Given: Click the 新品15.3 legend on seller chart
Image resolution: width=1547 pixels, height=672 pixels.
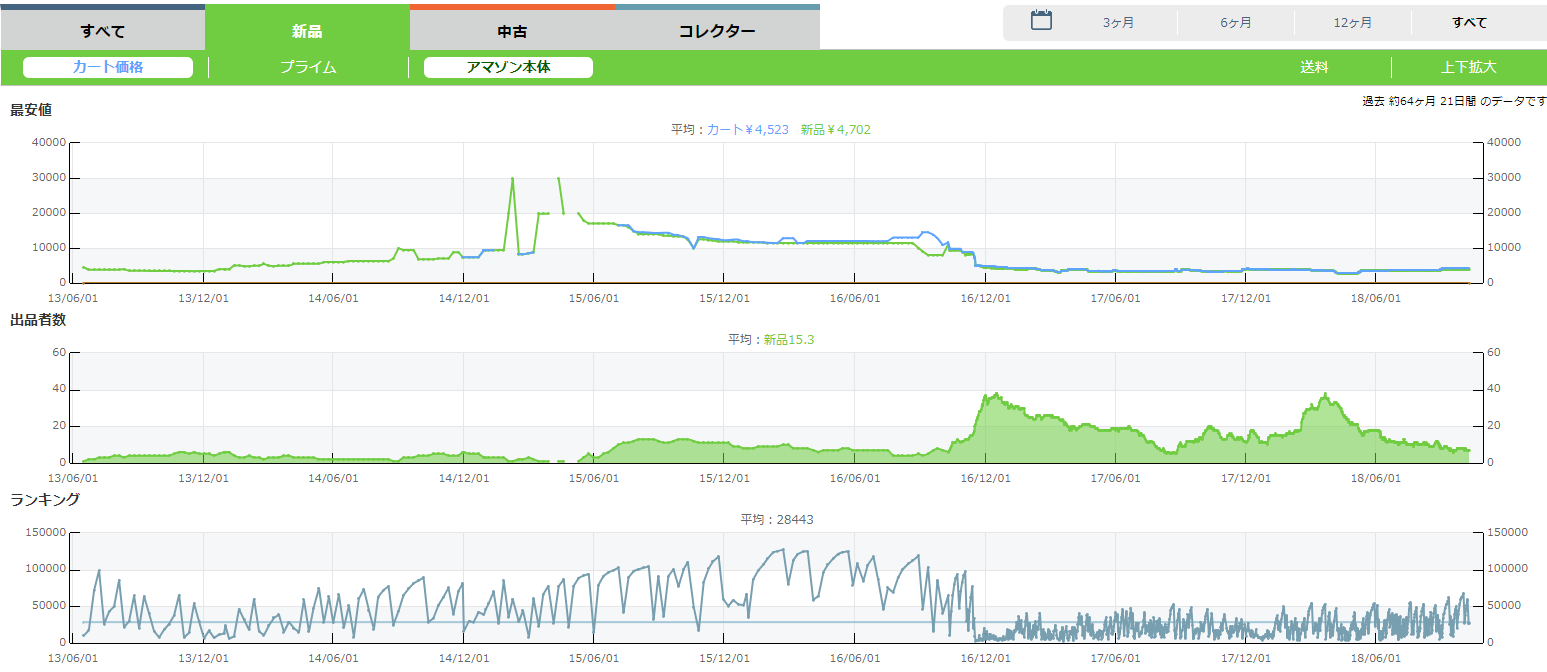Looking at the screenshot, I should click(789, 340).
